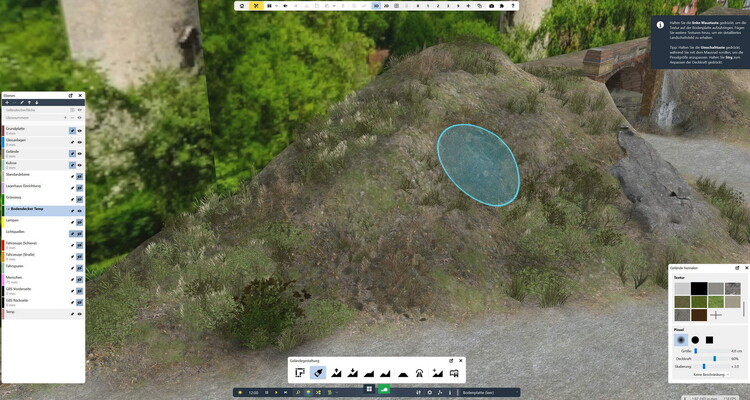750x400 pixels.
Task: Click the plus icon in top toolbar
Action: 468,6
